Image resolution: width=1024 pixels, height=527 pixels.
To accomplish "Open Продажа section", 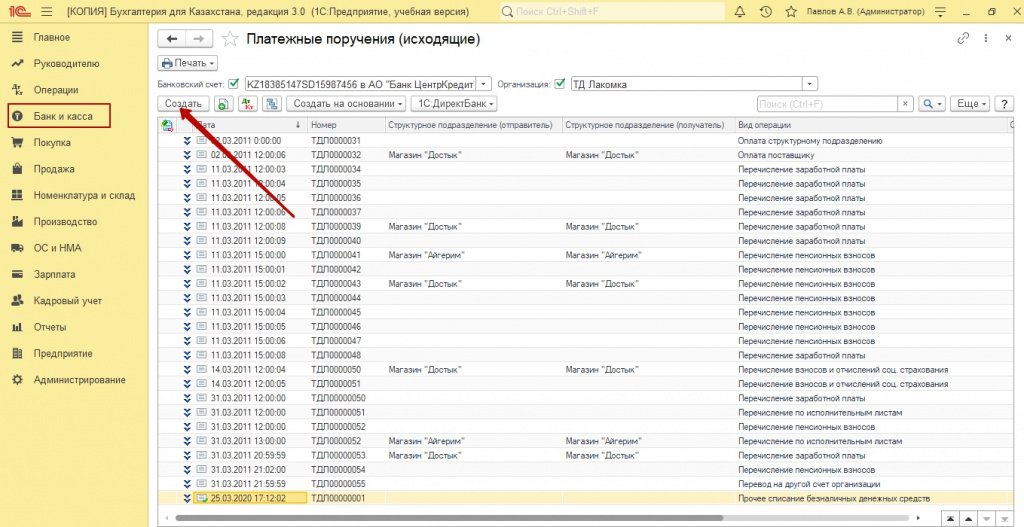I will click(54, 169).
